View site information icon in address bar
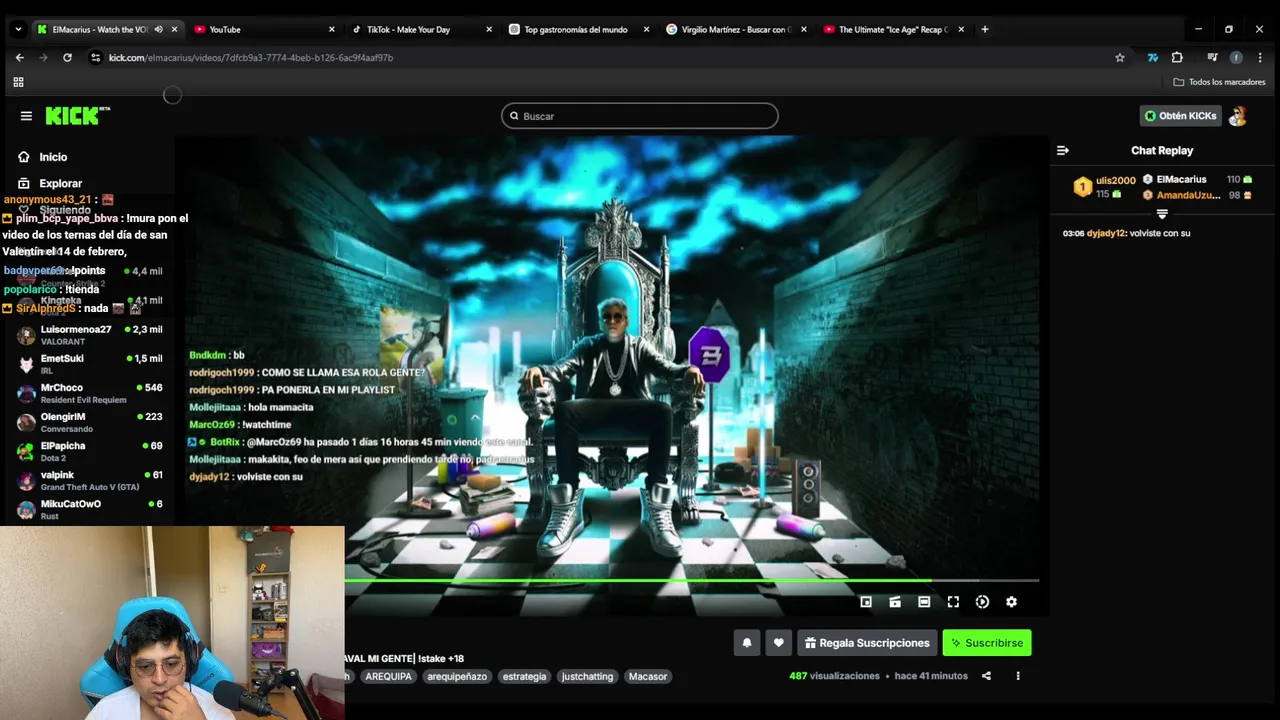1280x720 pixels. tap(95, 57)
